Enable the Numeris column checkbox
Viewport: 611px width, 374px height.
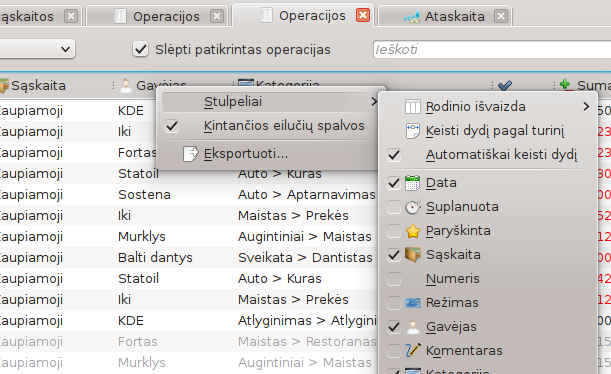click(394, 279)
